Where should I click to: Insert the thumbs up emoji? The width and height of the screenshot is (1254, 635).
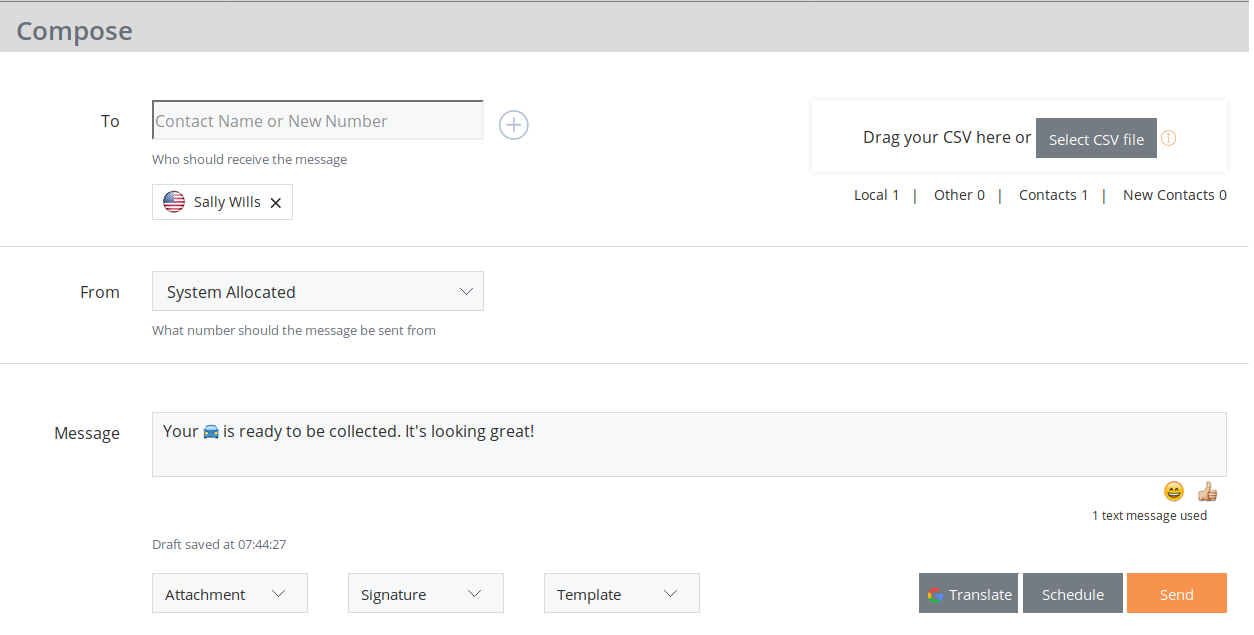1207,491
